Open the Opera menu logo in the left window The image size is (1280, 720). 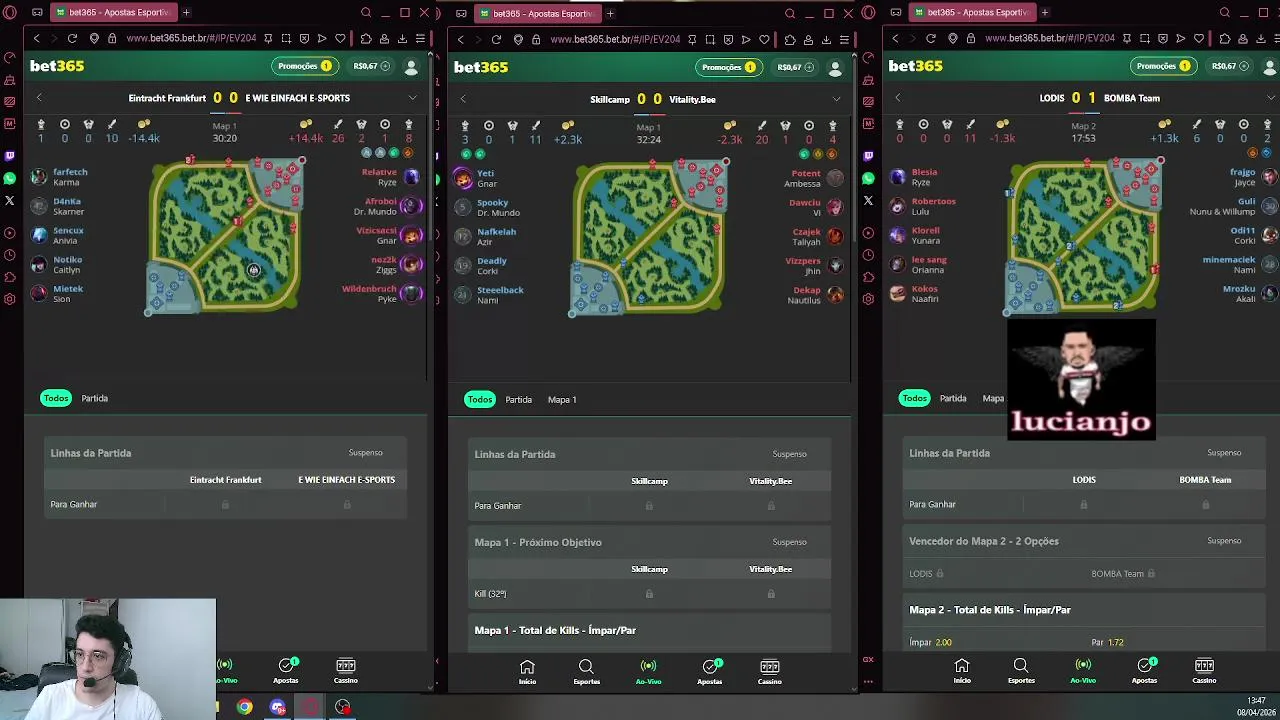(x=10, y=12)
